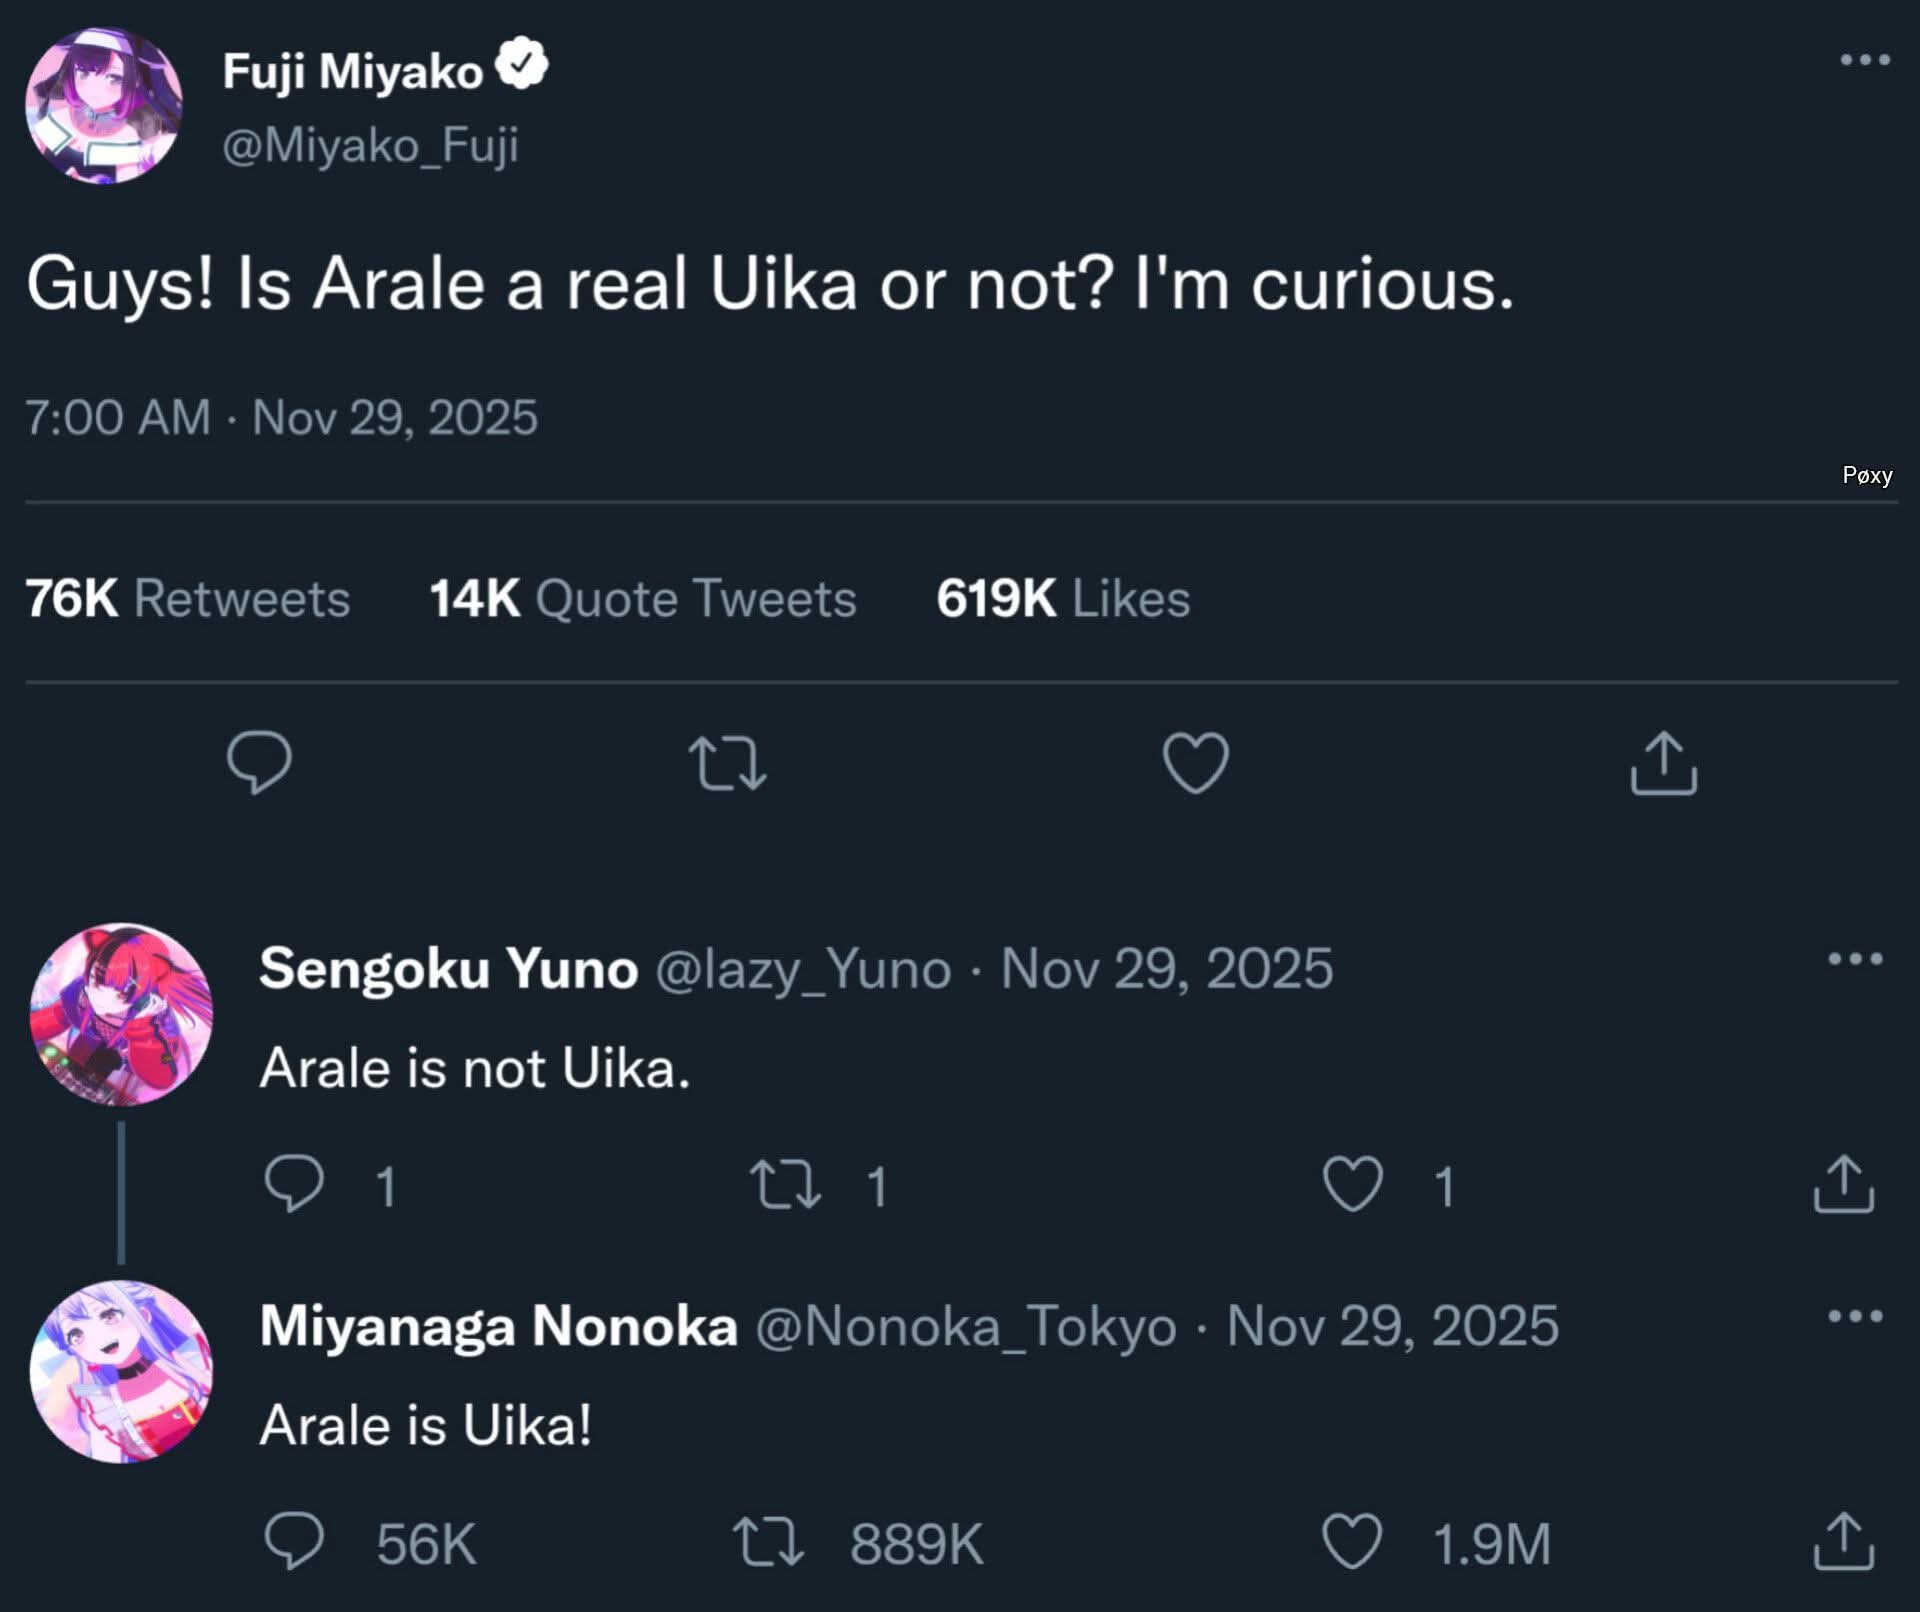Share Fuji Miyako's main tweet
The width and height of the screenshot is (1920, 1612).
1663,763
